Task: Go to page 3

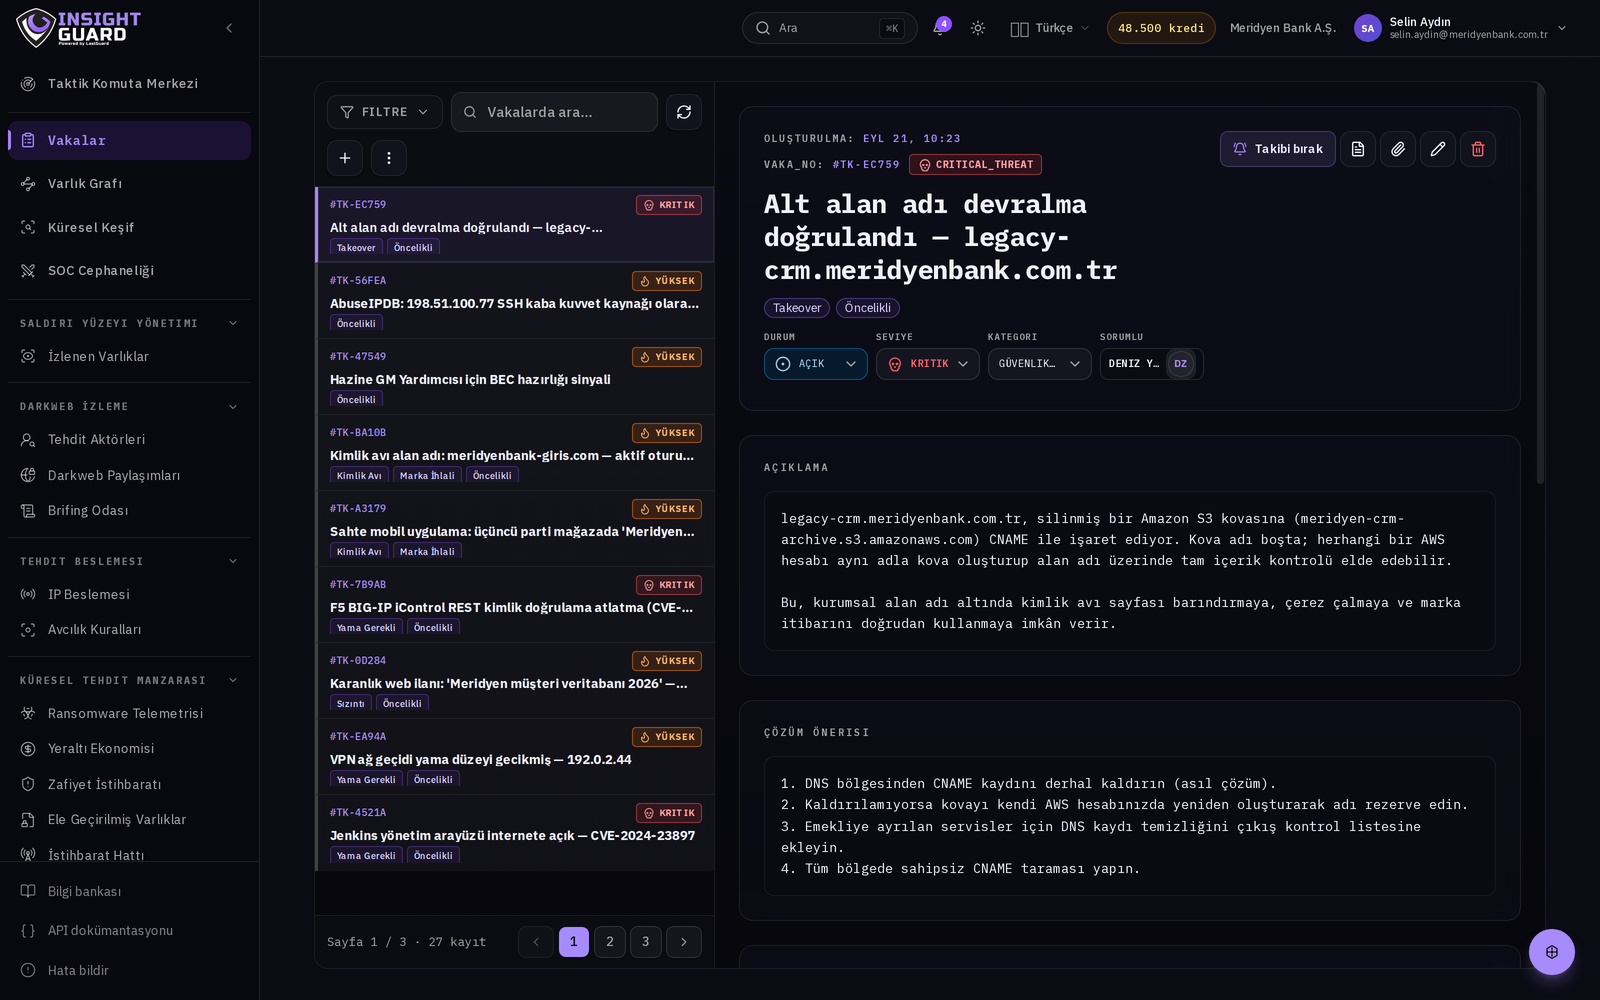Action: pos(646,942)
